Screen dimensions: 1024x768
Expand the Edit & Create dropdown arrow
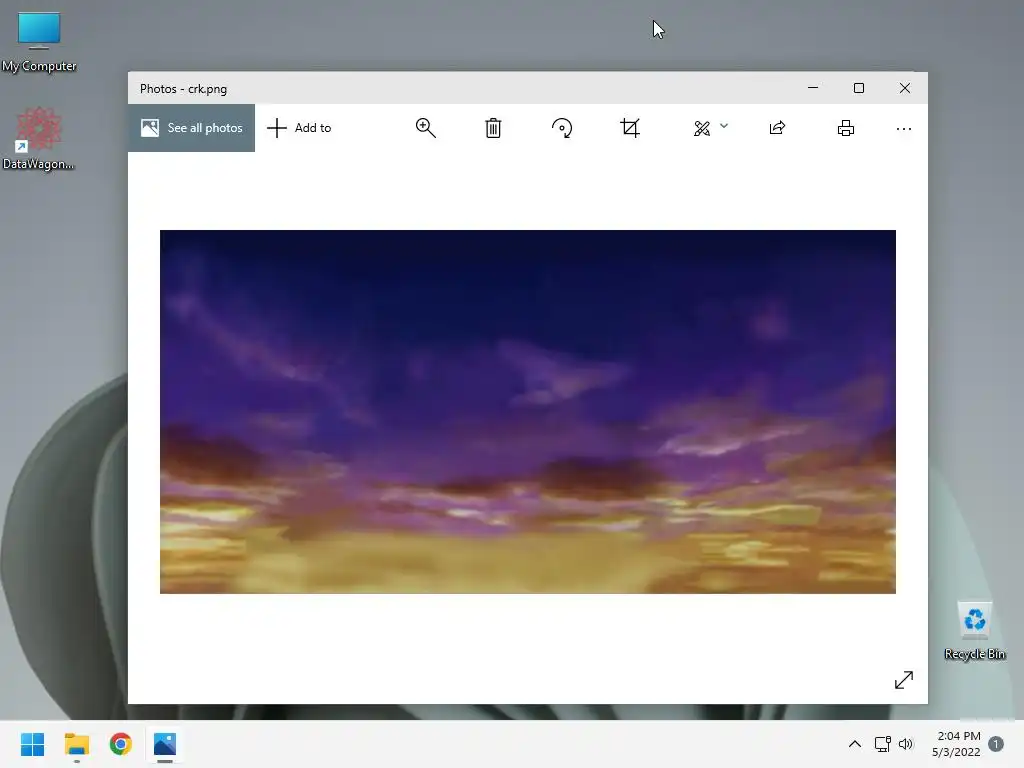724,126
